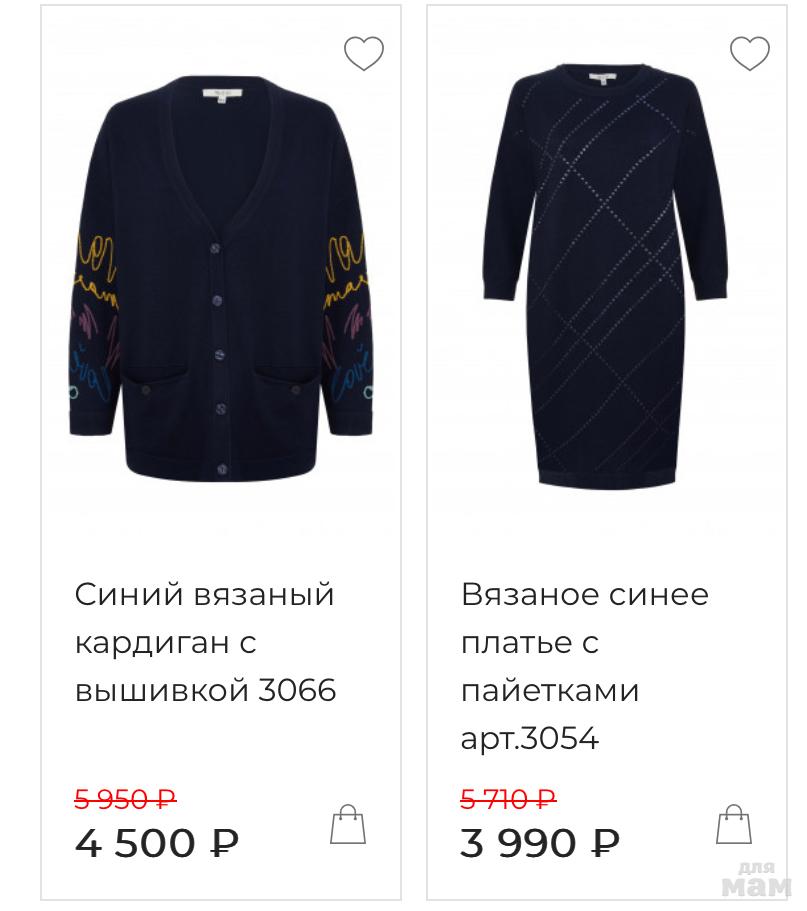807x911 pixels.
Task: Click the dress's 3 990 ₽ sale price
Action: pos(540,843)
